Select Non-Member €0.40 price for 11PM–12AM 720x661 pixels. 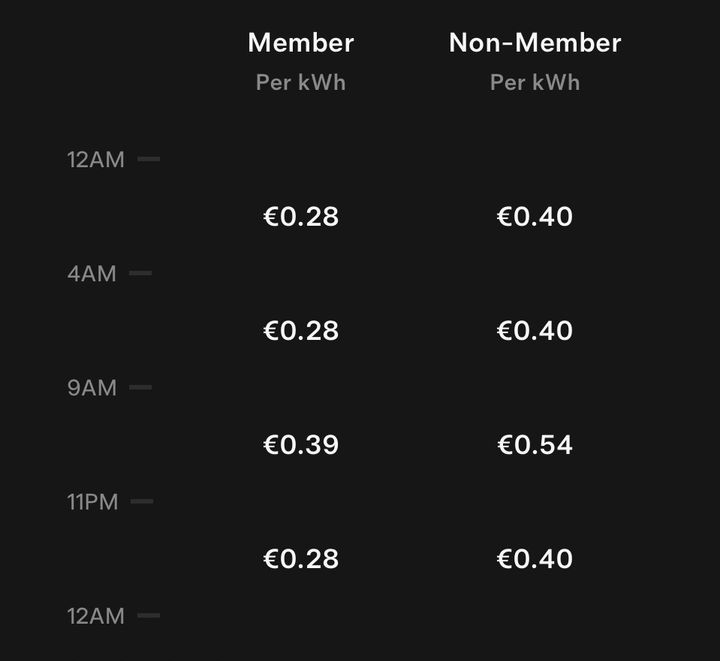pyautogui.click(x=535, y=559)
